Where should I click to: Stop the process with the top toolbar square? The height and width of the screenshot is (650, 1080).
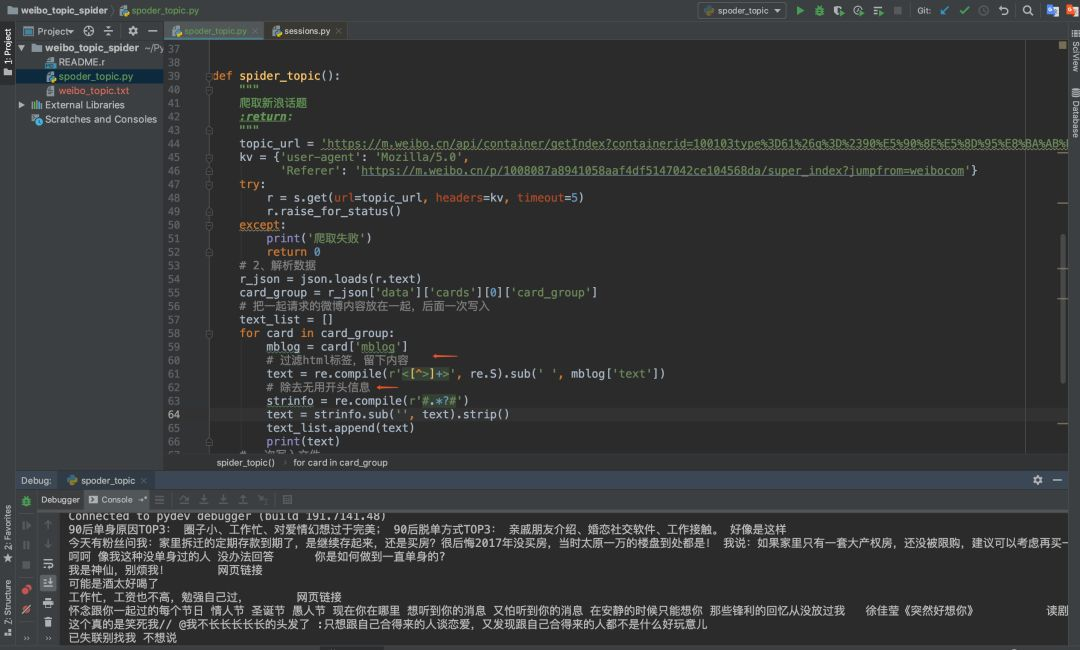(x=897, y=10)
